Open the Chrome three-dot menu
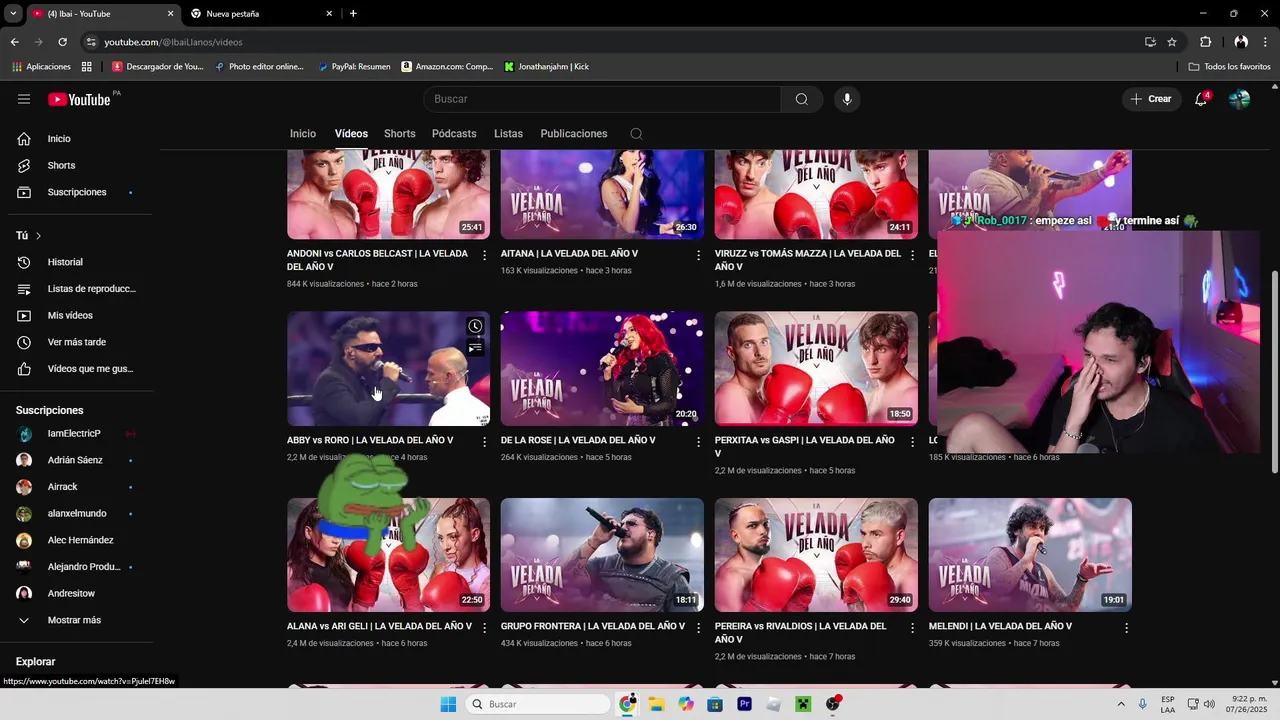This screenshot has width=1280, height=720. (1266, 42)
